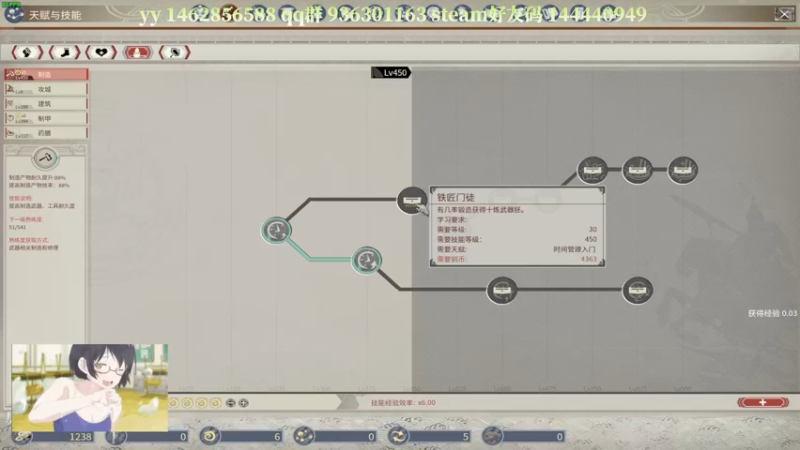This screenshot has height=450, width=800.
Task: Click the last dark resource icon showing 0
Action: point(492,436)
